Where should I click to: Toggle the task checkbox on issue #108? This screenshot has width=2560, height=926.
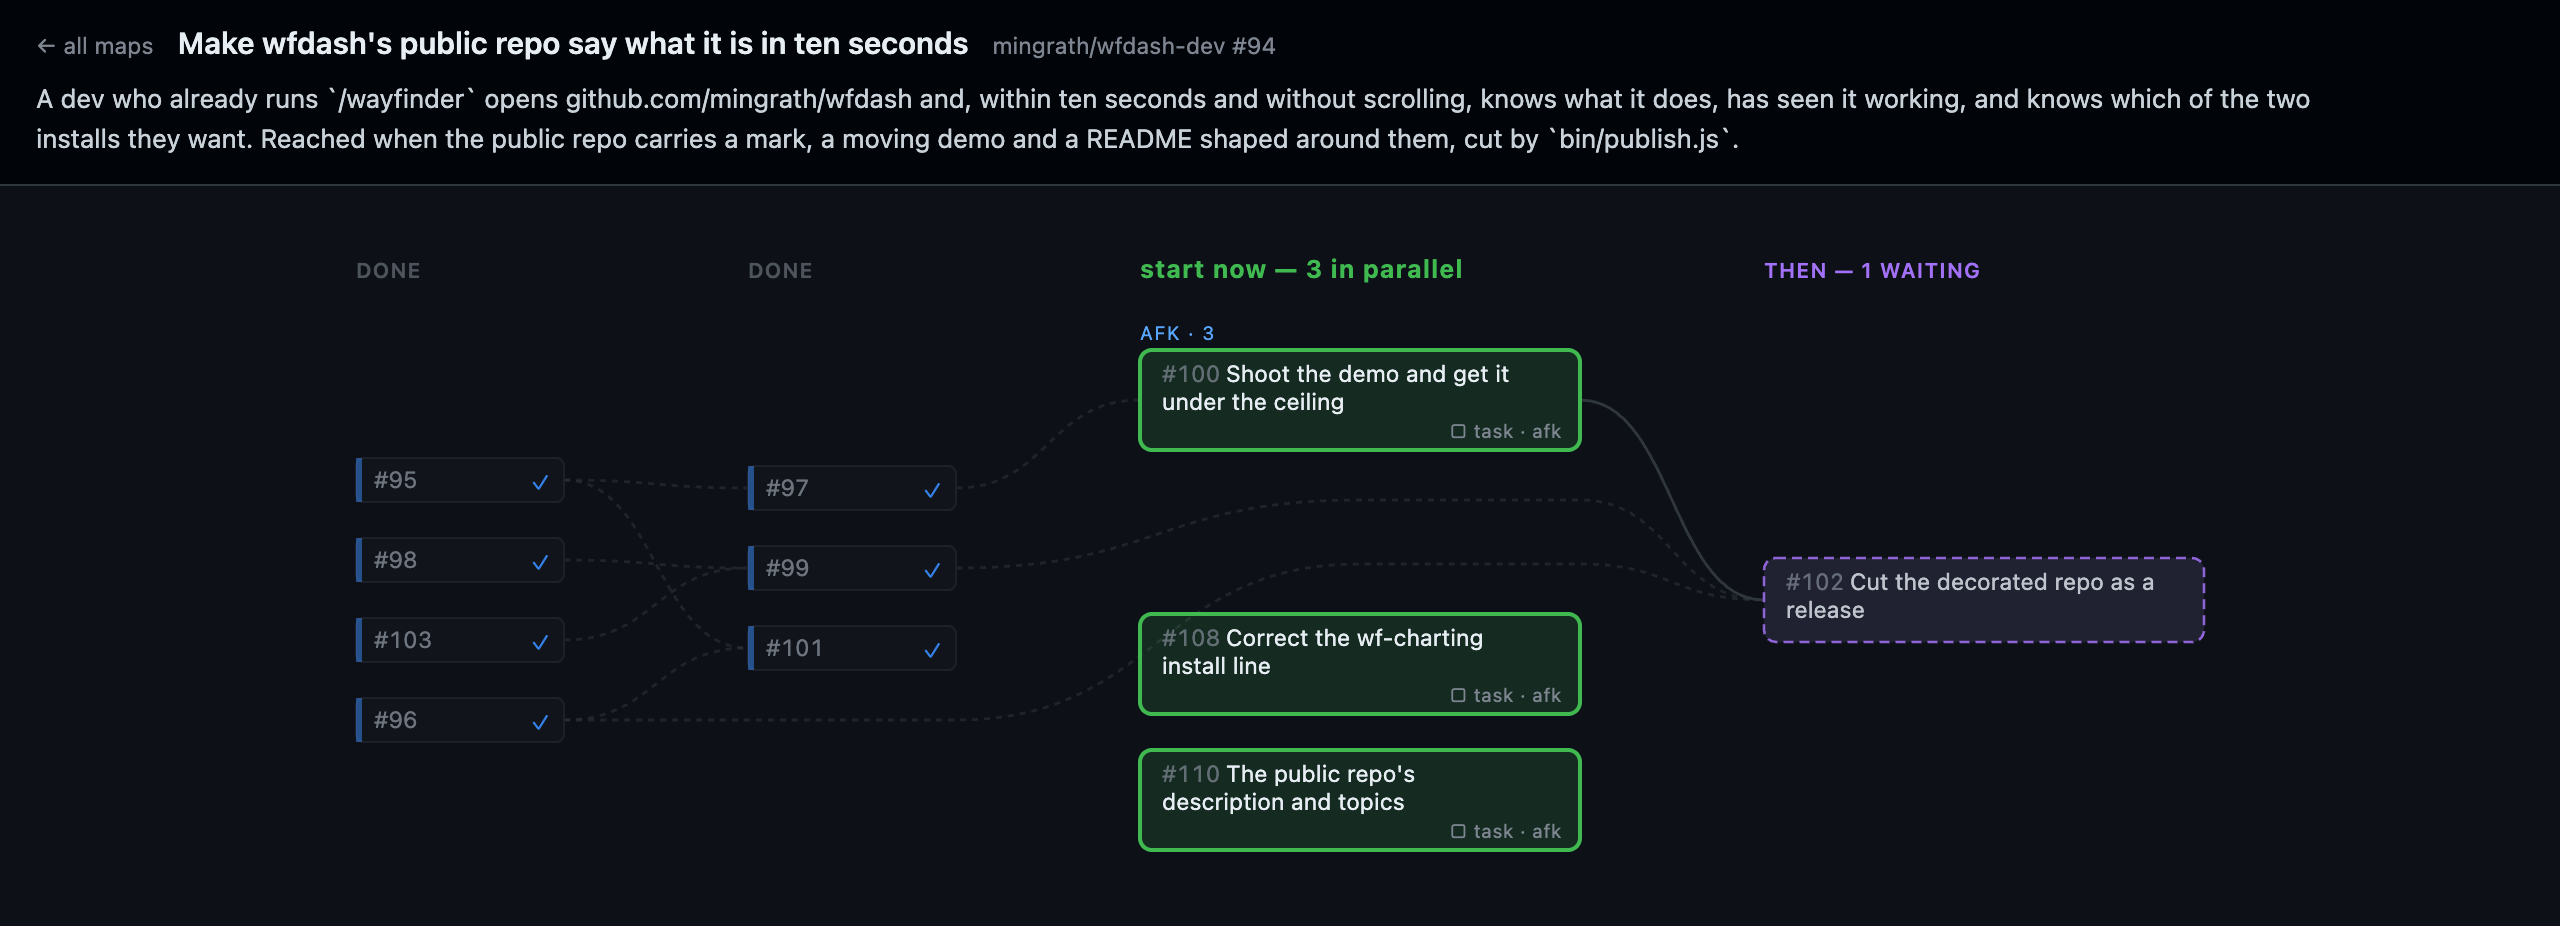click(x=1458, y=695)
